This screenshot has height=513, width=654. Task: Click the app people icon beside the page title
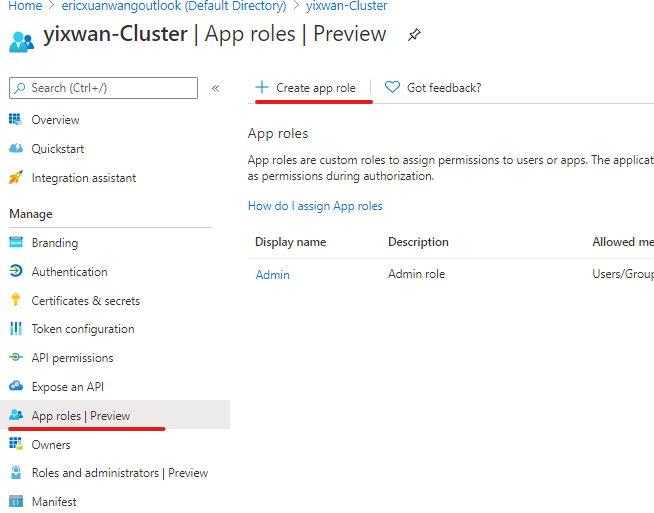point(21,42)
